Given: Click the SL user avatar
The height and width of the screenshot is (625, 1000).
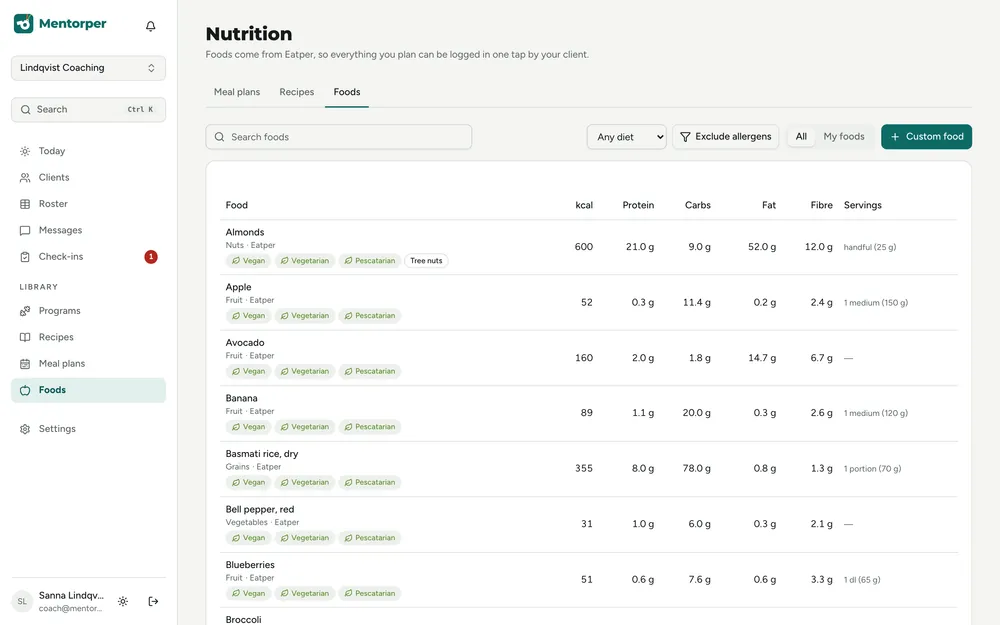Looking at the screenshot, I should coord(22,601).
